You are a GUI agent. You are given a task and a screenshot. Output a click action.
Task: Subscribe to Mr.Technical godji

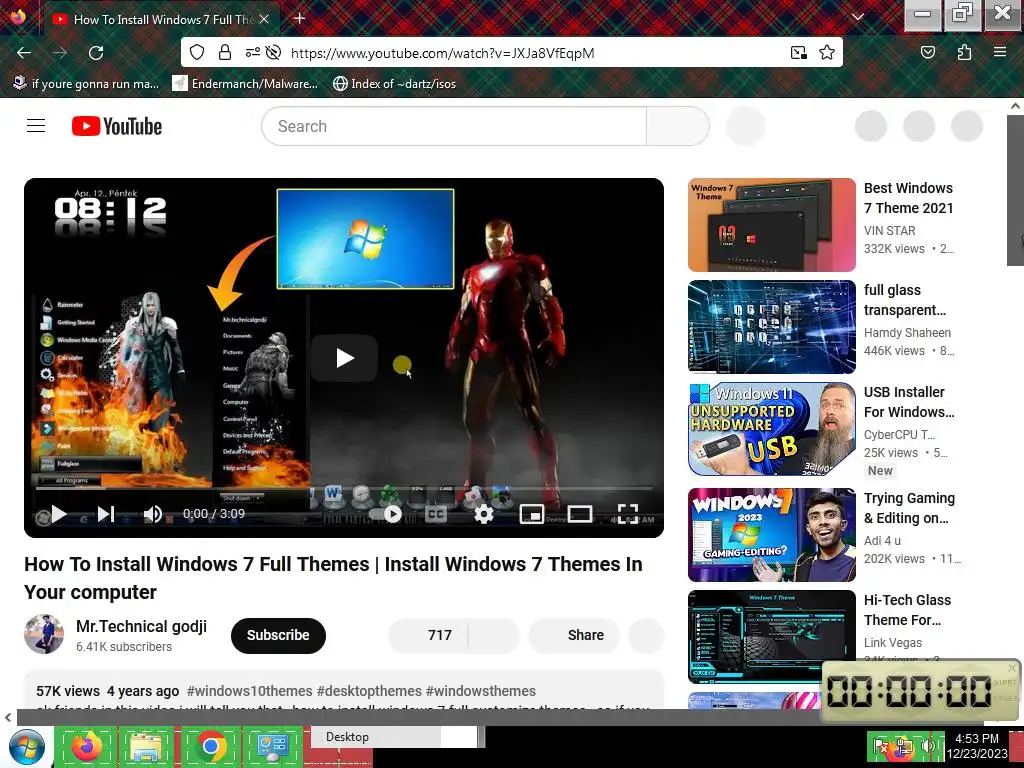278,635
